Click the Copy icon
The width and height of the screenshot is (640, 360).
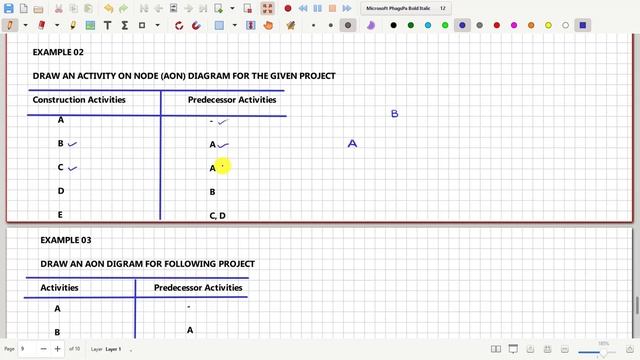coord(73,8)
